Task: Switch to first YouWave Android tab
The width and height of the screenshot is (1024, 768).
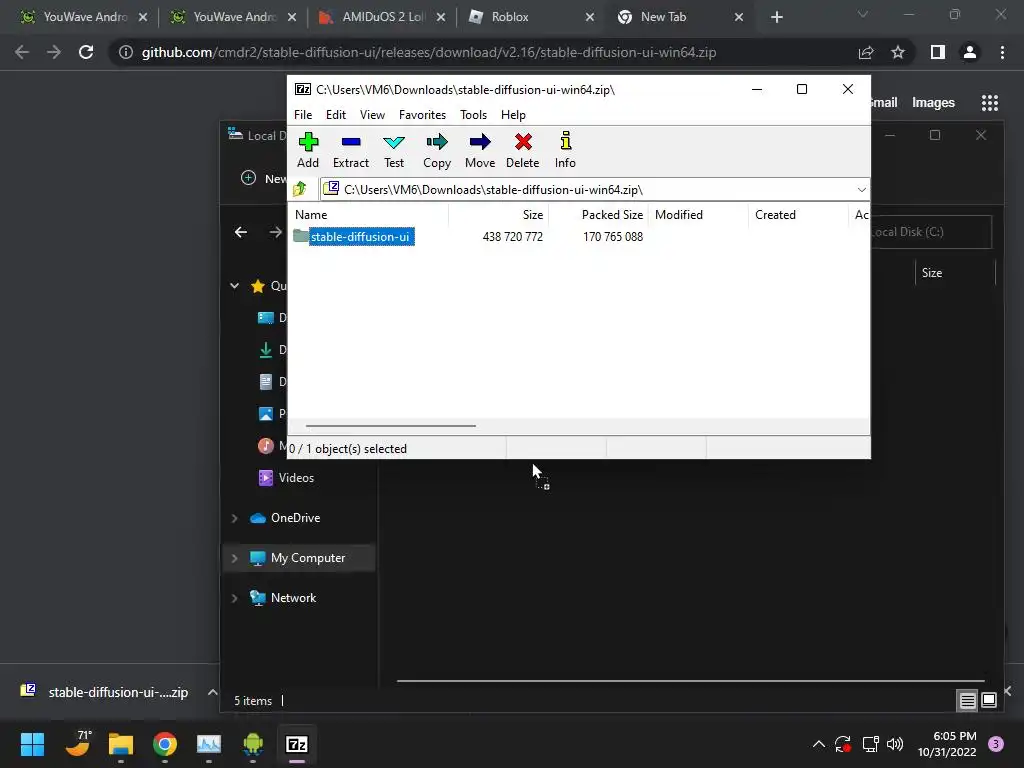Action: 84,17
